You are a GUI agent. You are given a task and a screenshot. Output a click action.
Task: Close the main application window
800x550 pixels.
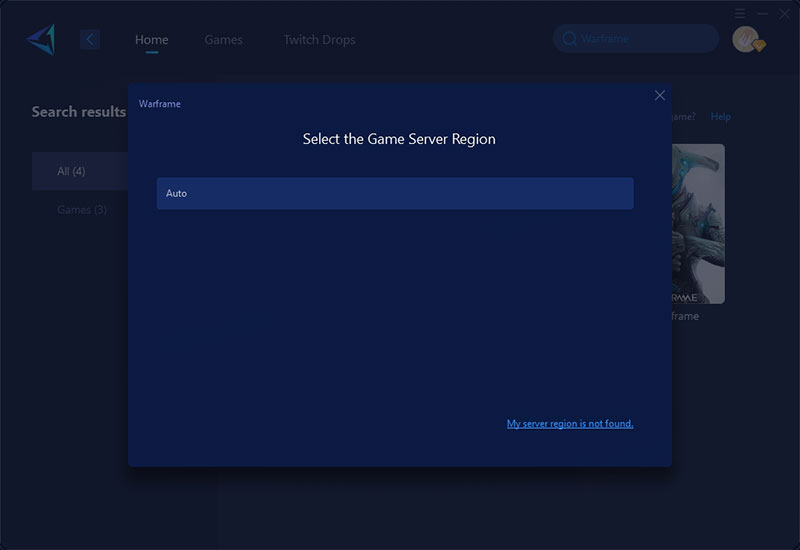(x=784, y=14)
